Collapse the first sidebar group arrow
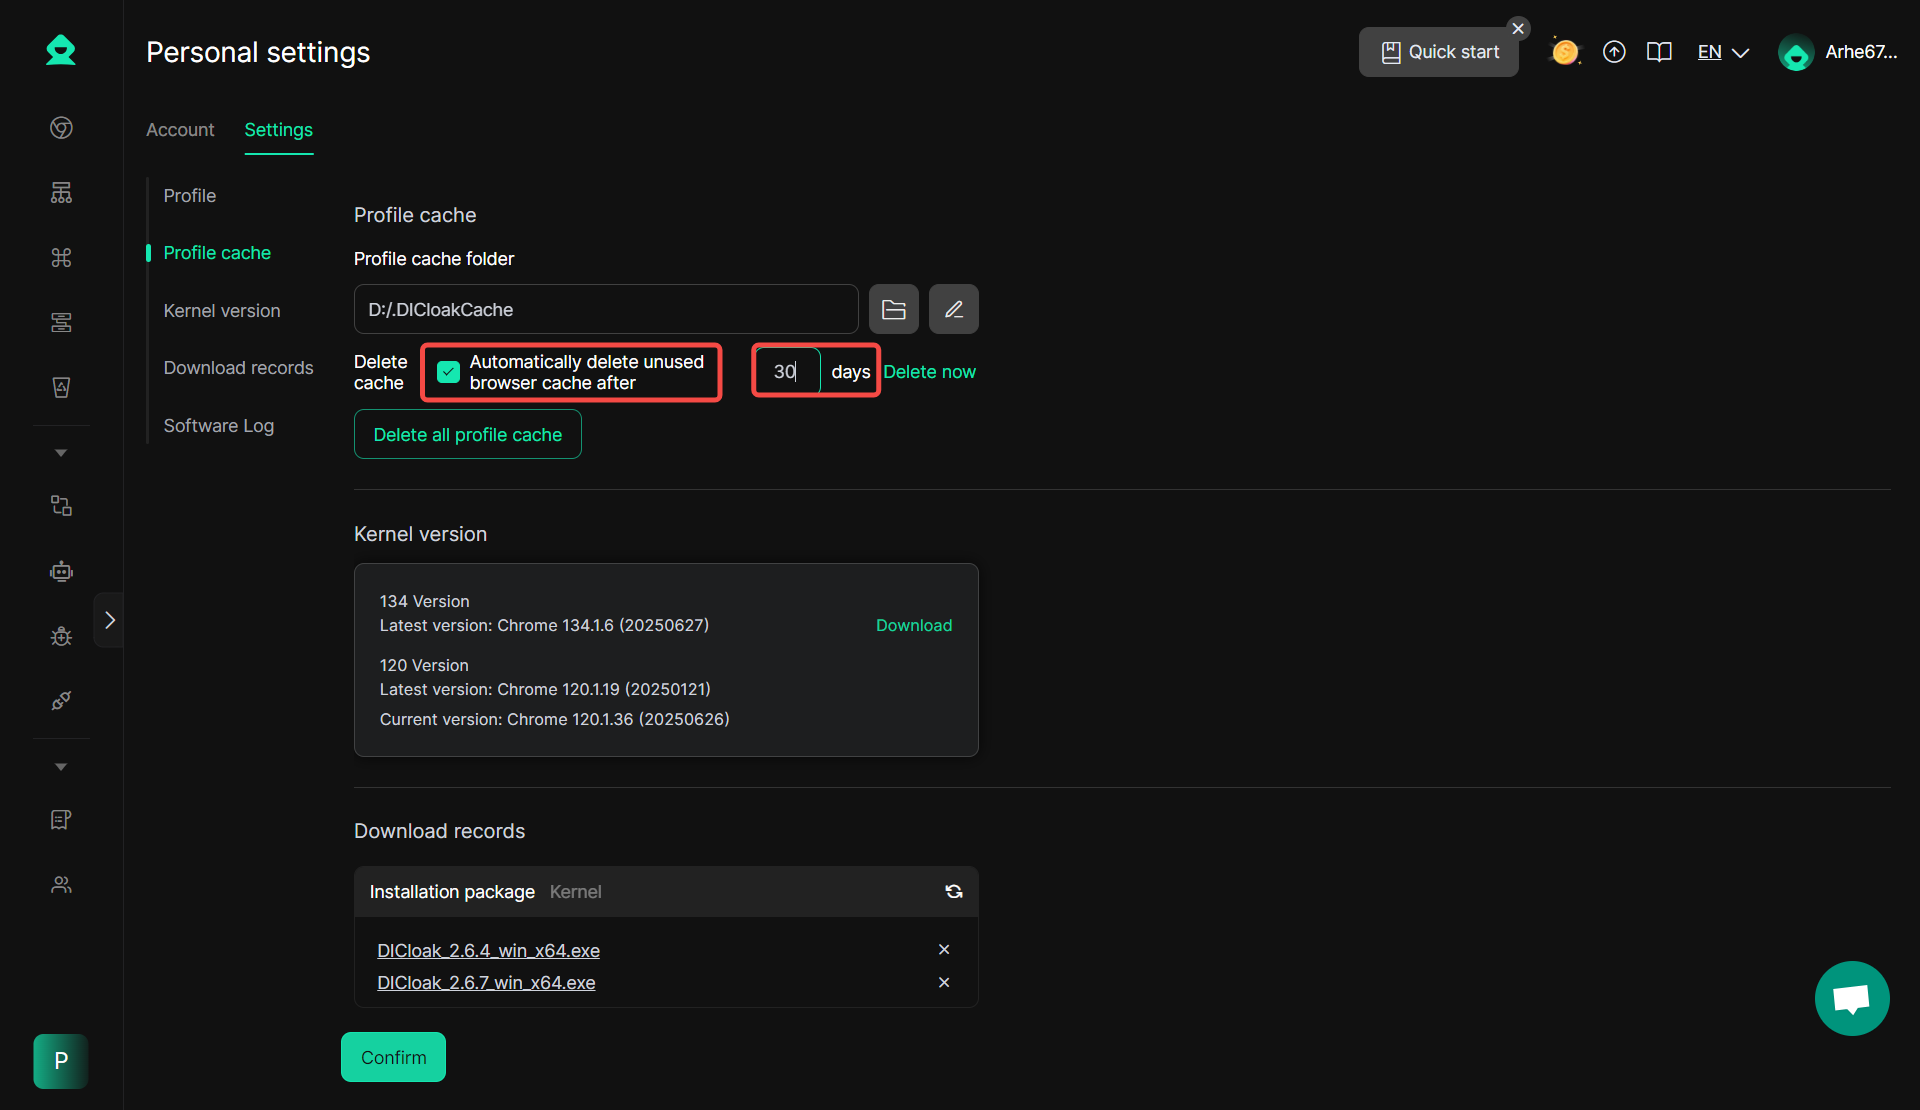1920x1110 pixels. tap(61, 453)
